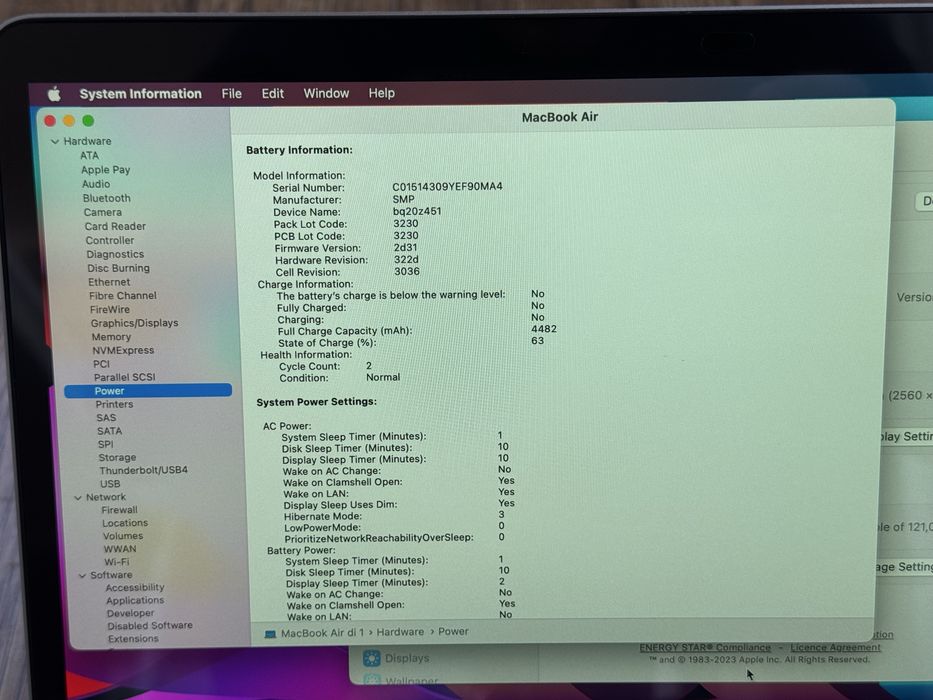933x700 pixels.
Task: Close the System Information window
Action: point(50,121)
